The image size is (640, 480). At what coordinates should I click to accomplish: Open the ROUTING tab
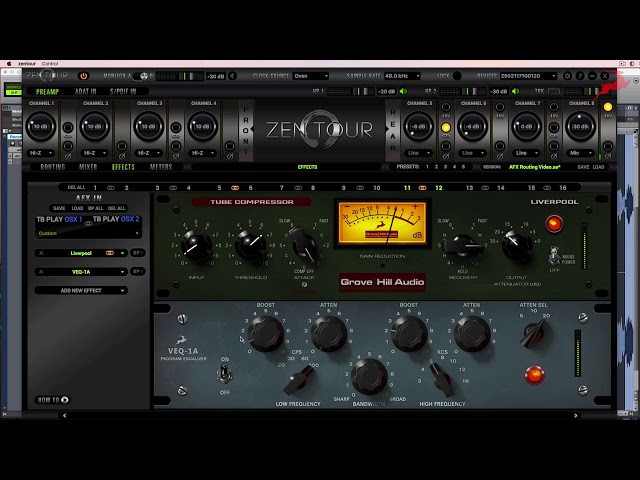53,167
